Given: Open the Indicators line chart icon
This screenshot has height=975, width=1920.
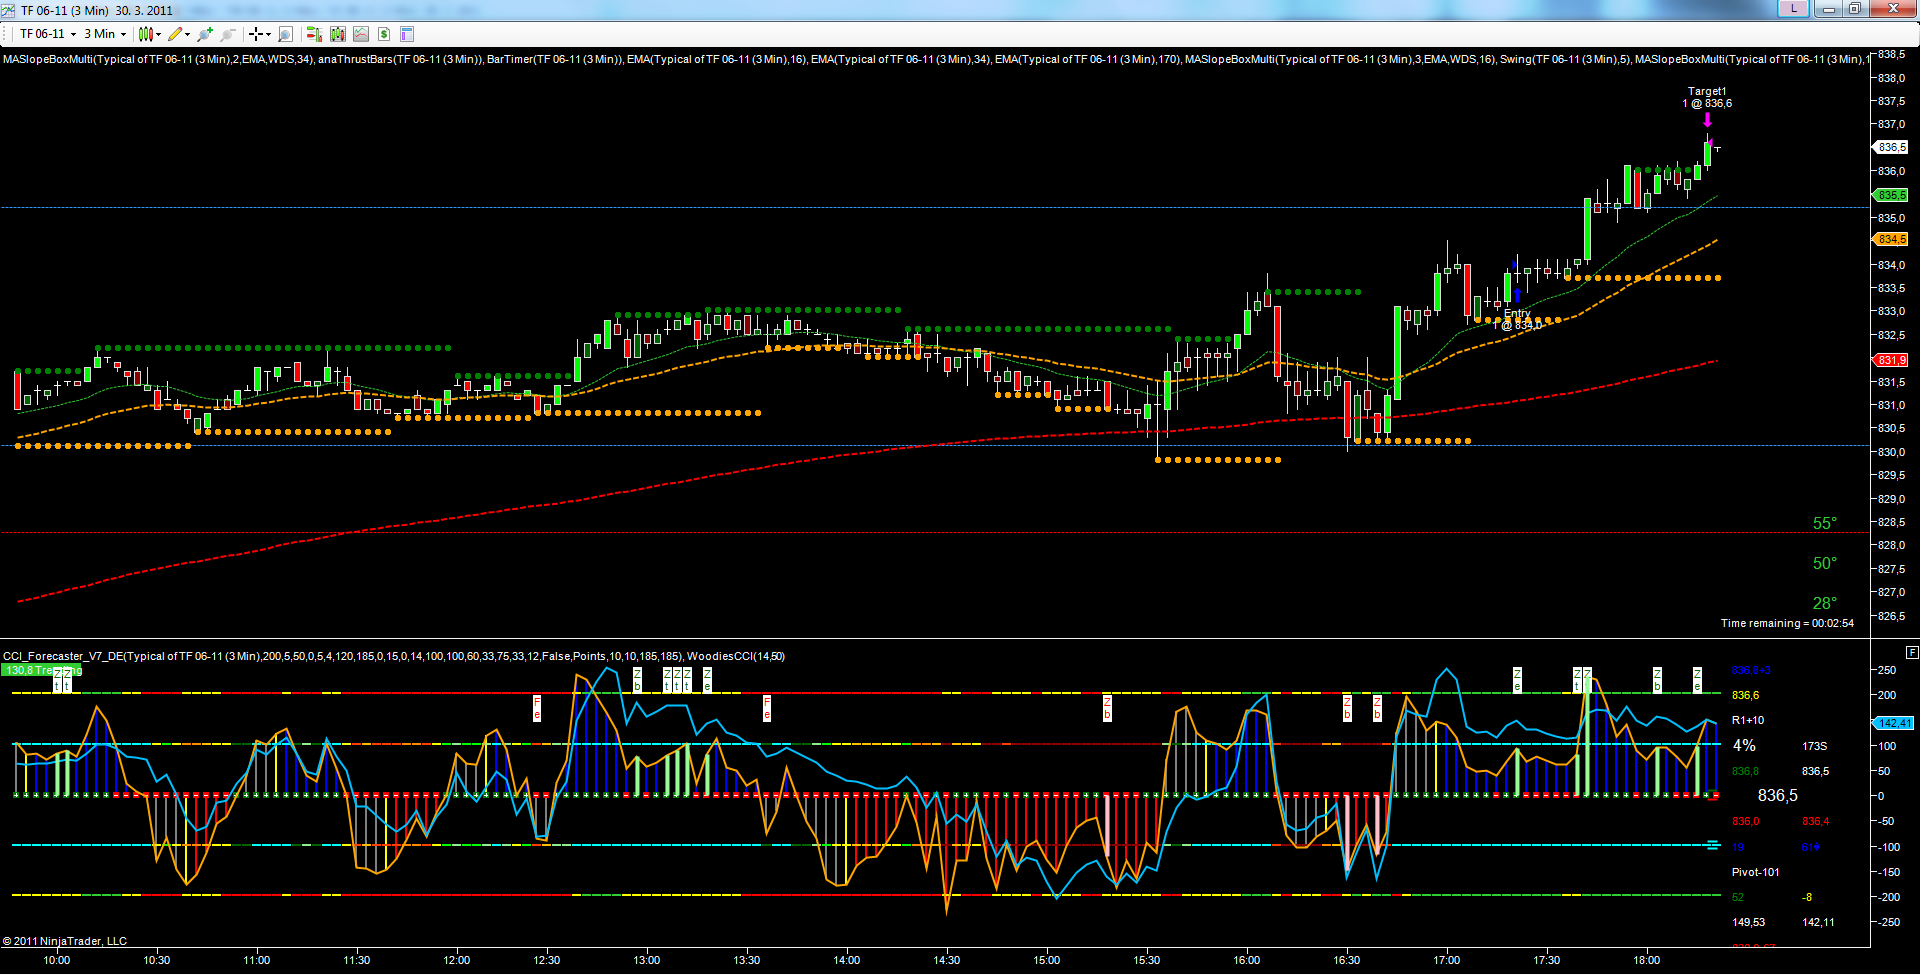Looking at the screenshot, I should coord(361,34).
